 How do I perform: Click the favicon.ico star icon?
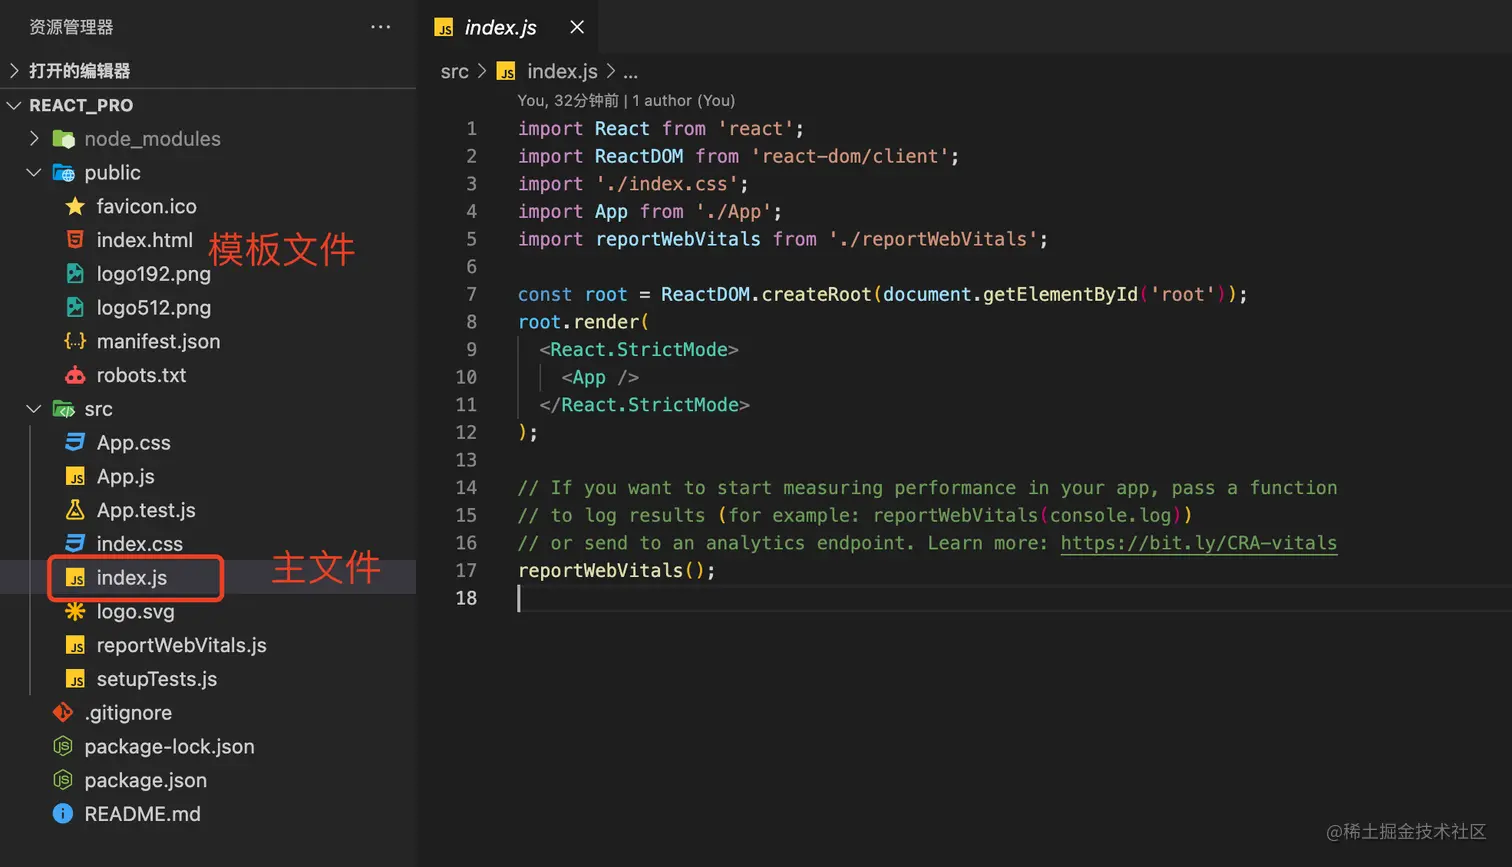(x=75, y=207)
